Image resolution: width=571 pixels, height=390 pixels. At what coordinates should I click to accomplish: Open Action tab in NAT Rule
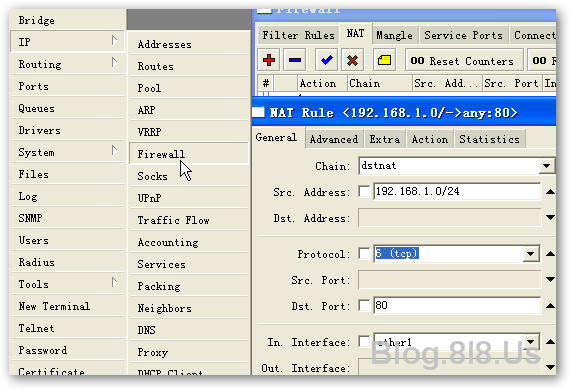click(x=430, y=139)
